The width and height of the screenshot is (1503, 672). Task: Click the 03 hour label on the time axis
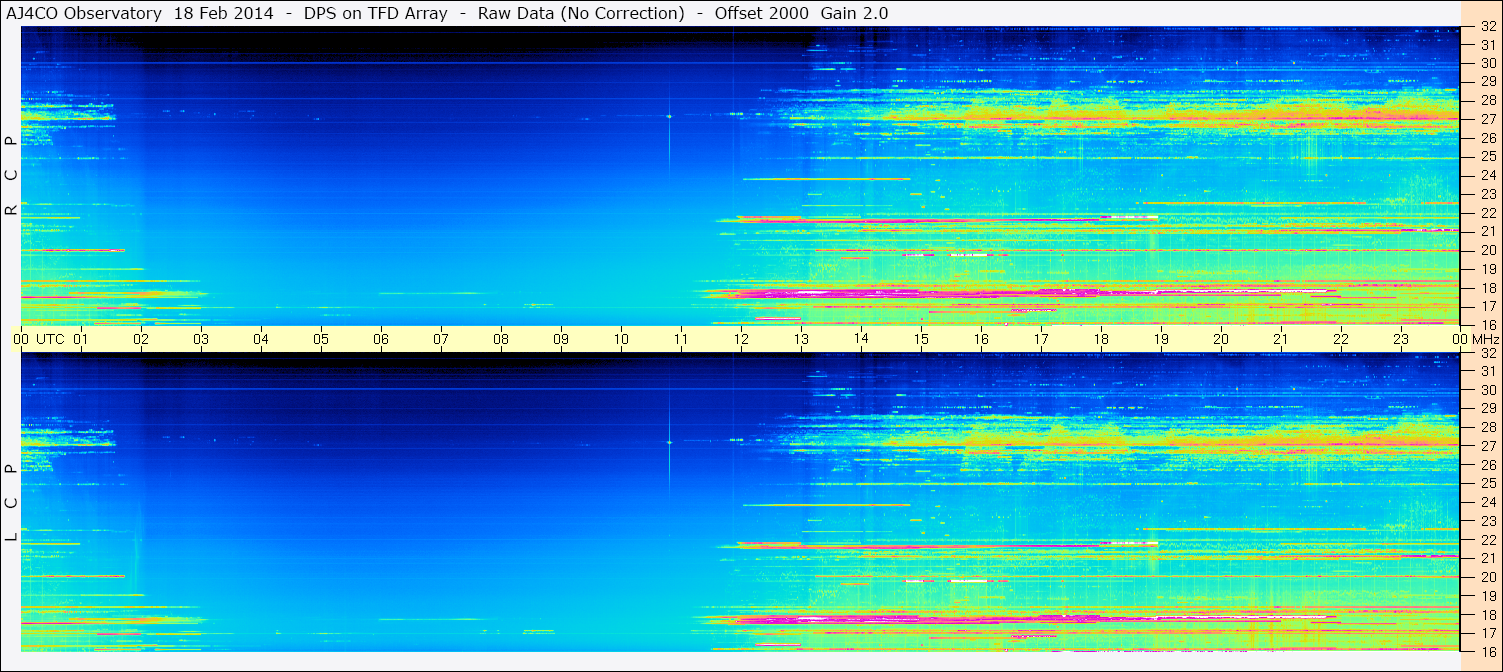(201, 339)
